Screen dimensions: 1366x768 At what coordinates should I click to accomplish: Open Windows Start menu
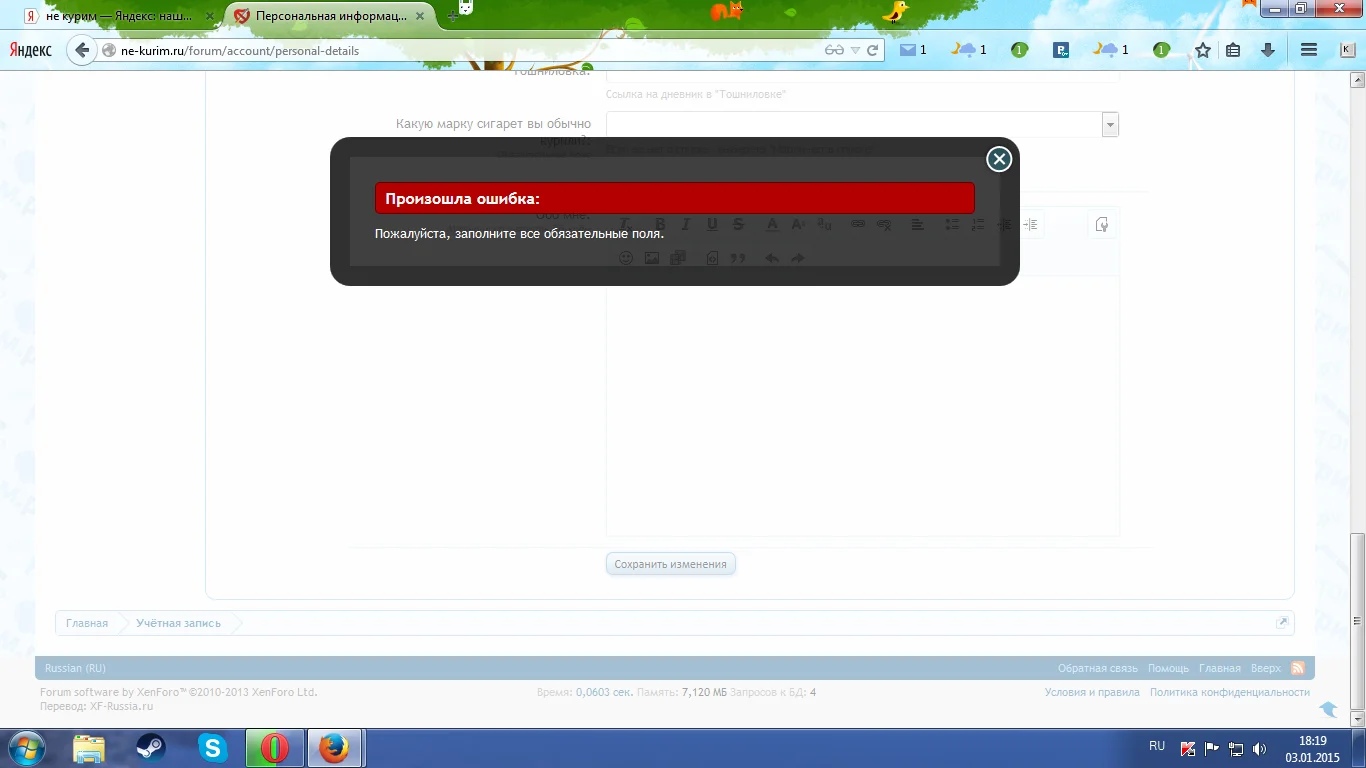point(25,748)
